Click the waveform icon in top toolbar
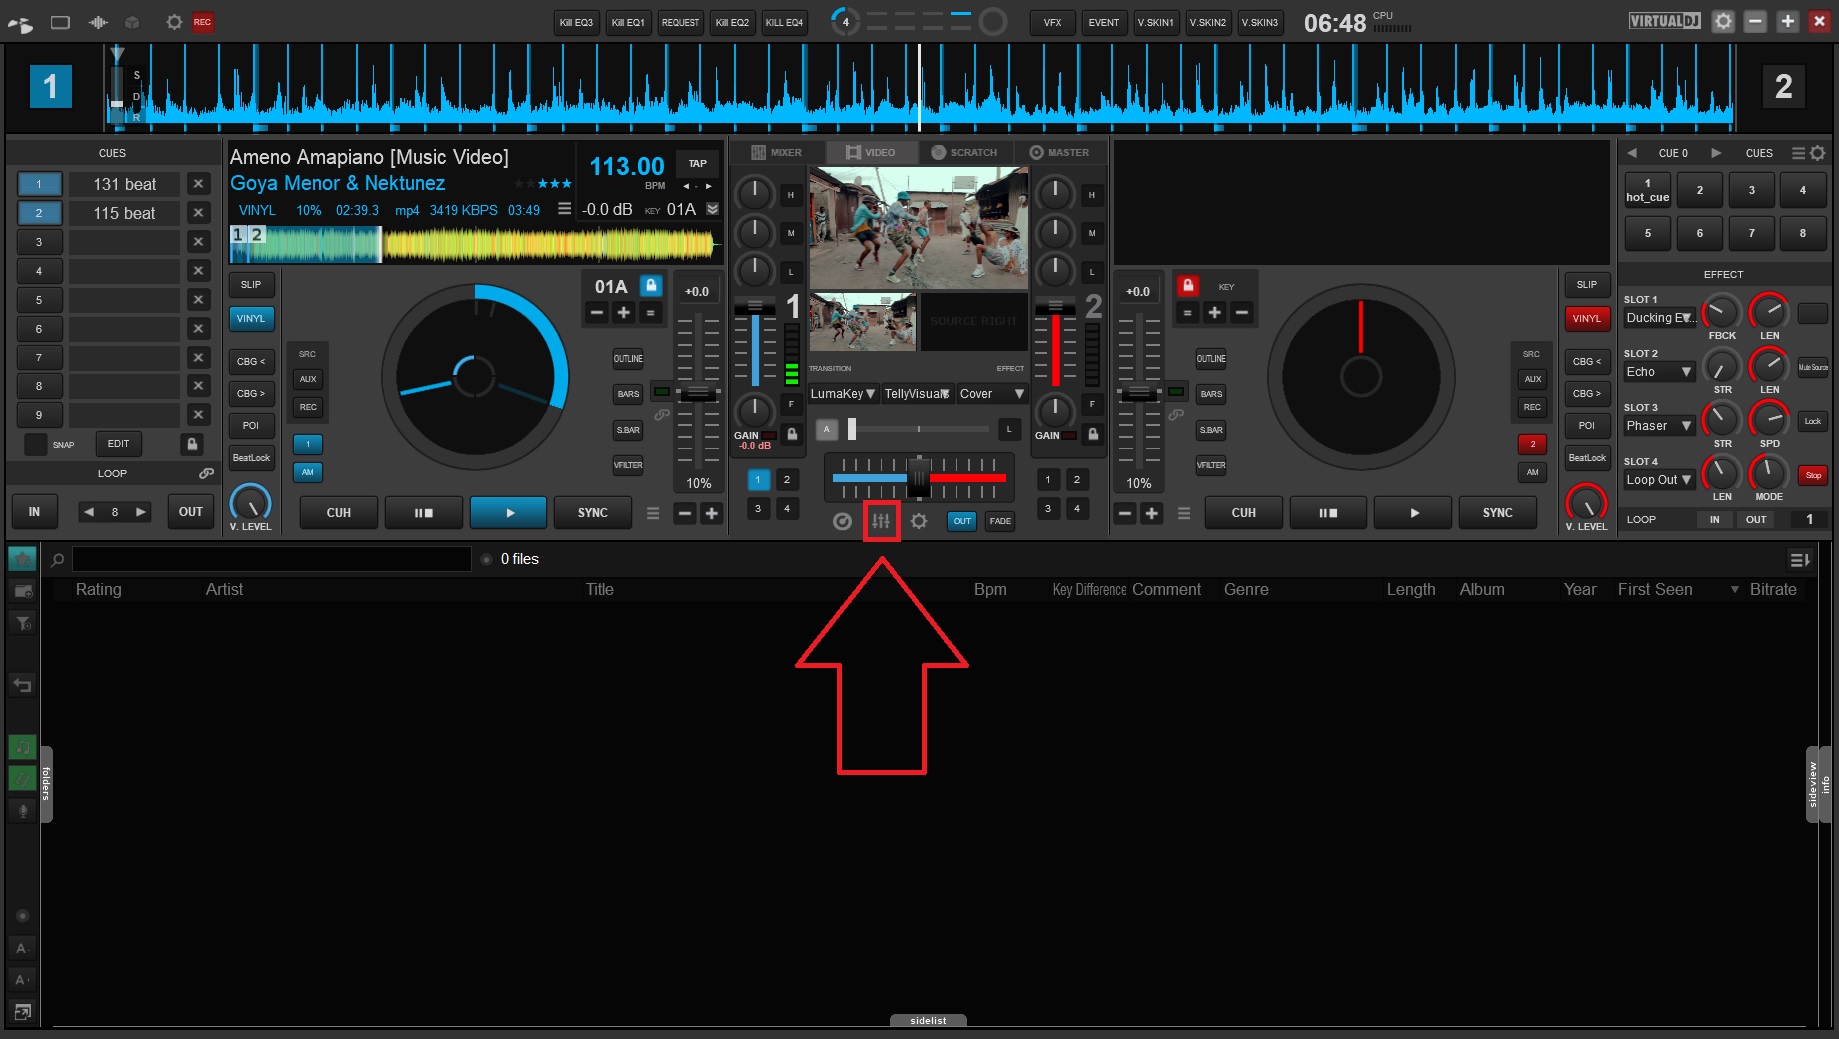 98,22
